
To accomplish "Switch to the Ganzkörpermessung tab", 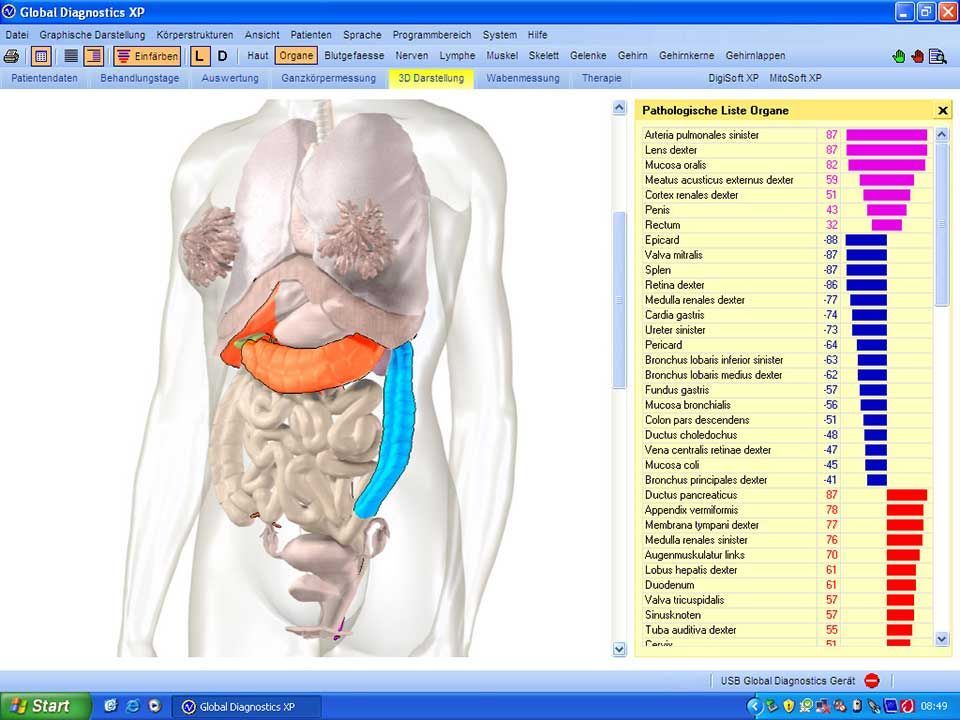I will pos(328,78).
